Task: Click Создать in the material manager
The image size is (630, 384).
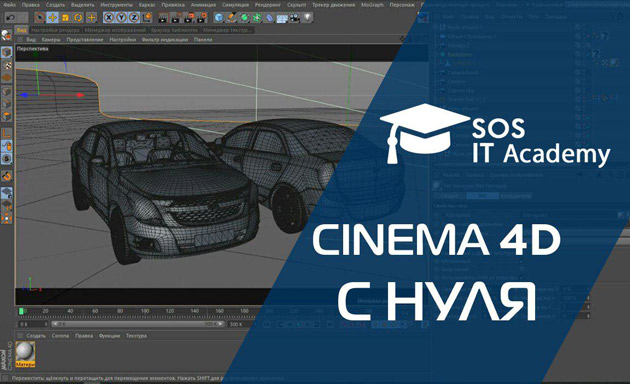Action: [x=36, y=336]
